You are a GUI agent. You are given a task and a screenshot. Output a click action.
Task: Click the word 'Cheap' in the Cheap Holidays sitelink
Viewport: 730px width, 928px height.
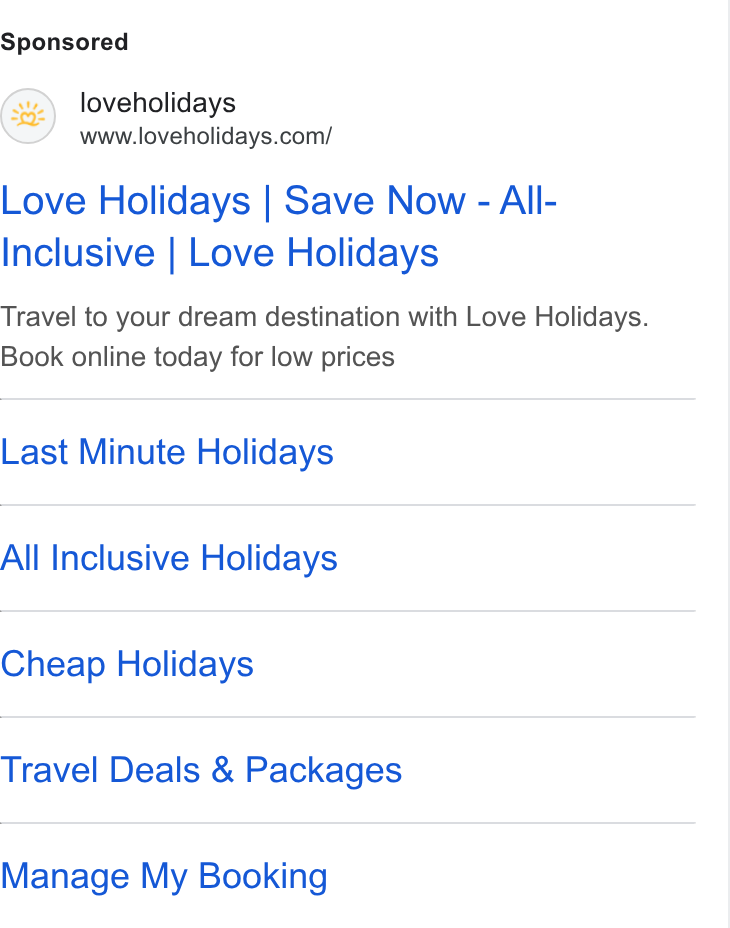point(53,665)
